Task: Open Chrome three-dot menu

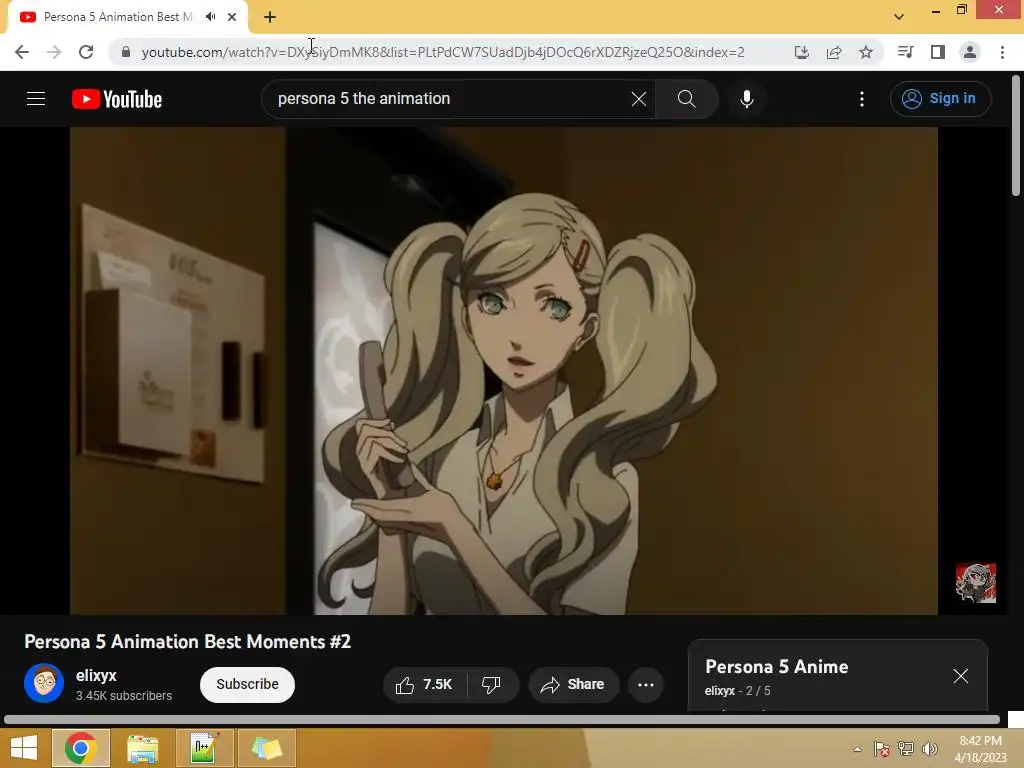Action: coord(1002,52)
